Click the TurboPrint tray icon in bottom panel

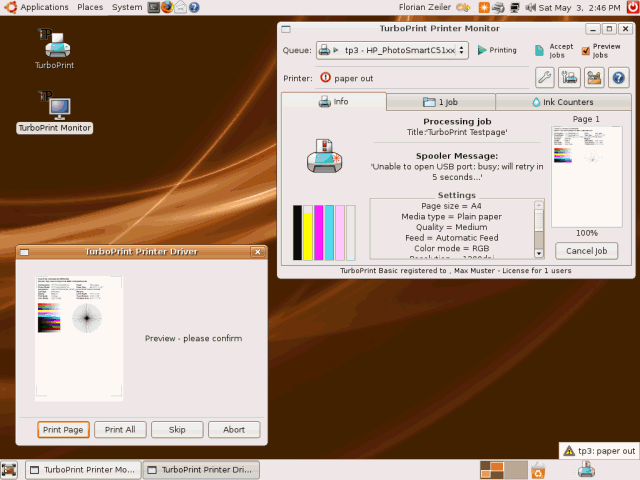pos(586,469)
